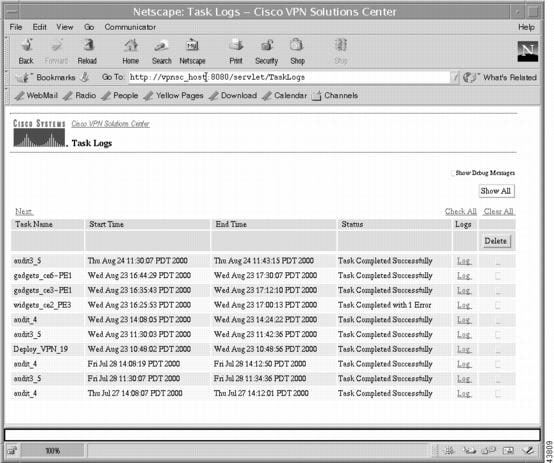The width and height of the screenshot is (554, 463).
Task: Click the Show All button
Action: [x=496, y=191]
